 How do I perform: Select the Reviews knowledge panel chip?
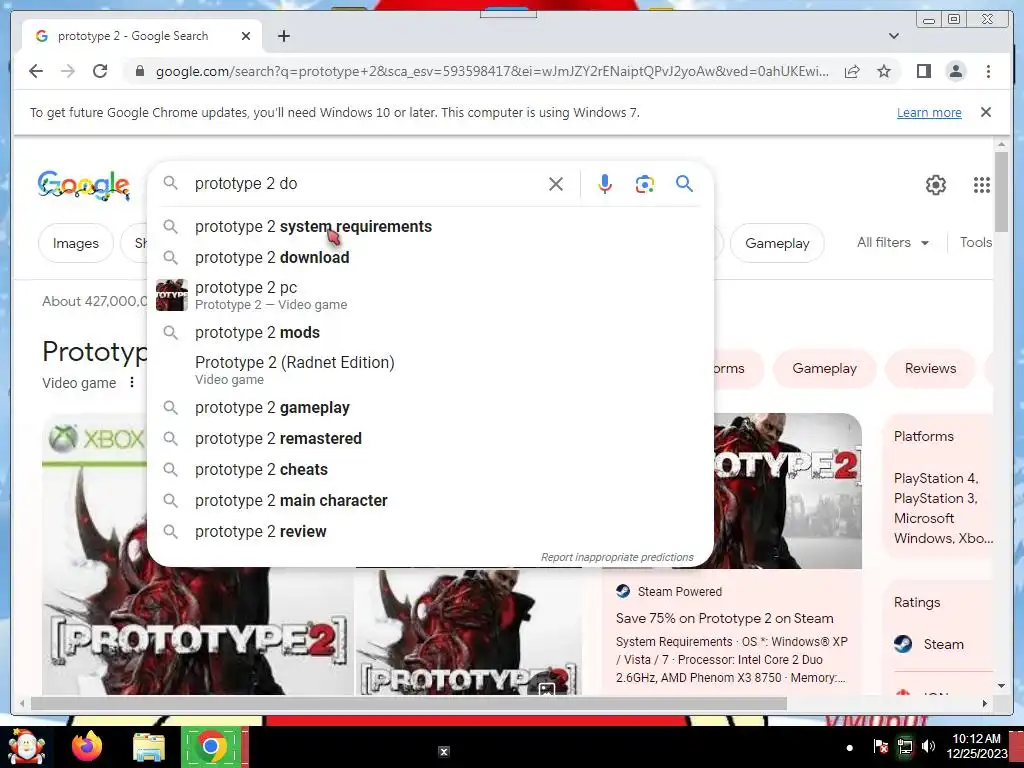930,368
